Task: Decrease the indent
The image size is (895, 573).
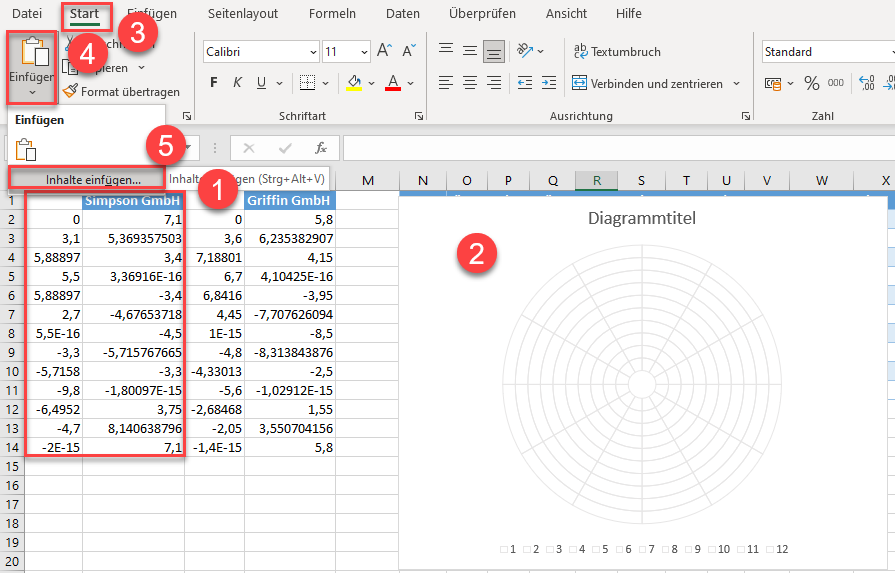Action: pos(525,83)
